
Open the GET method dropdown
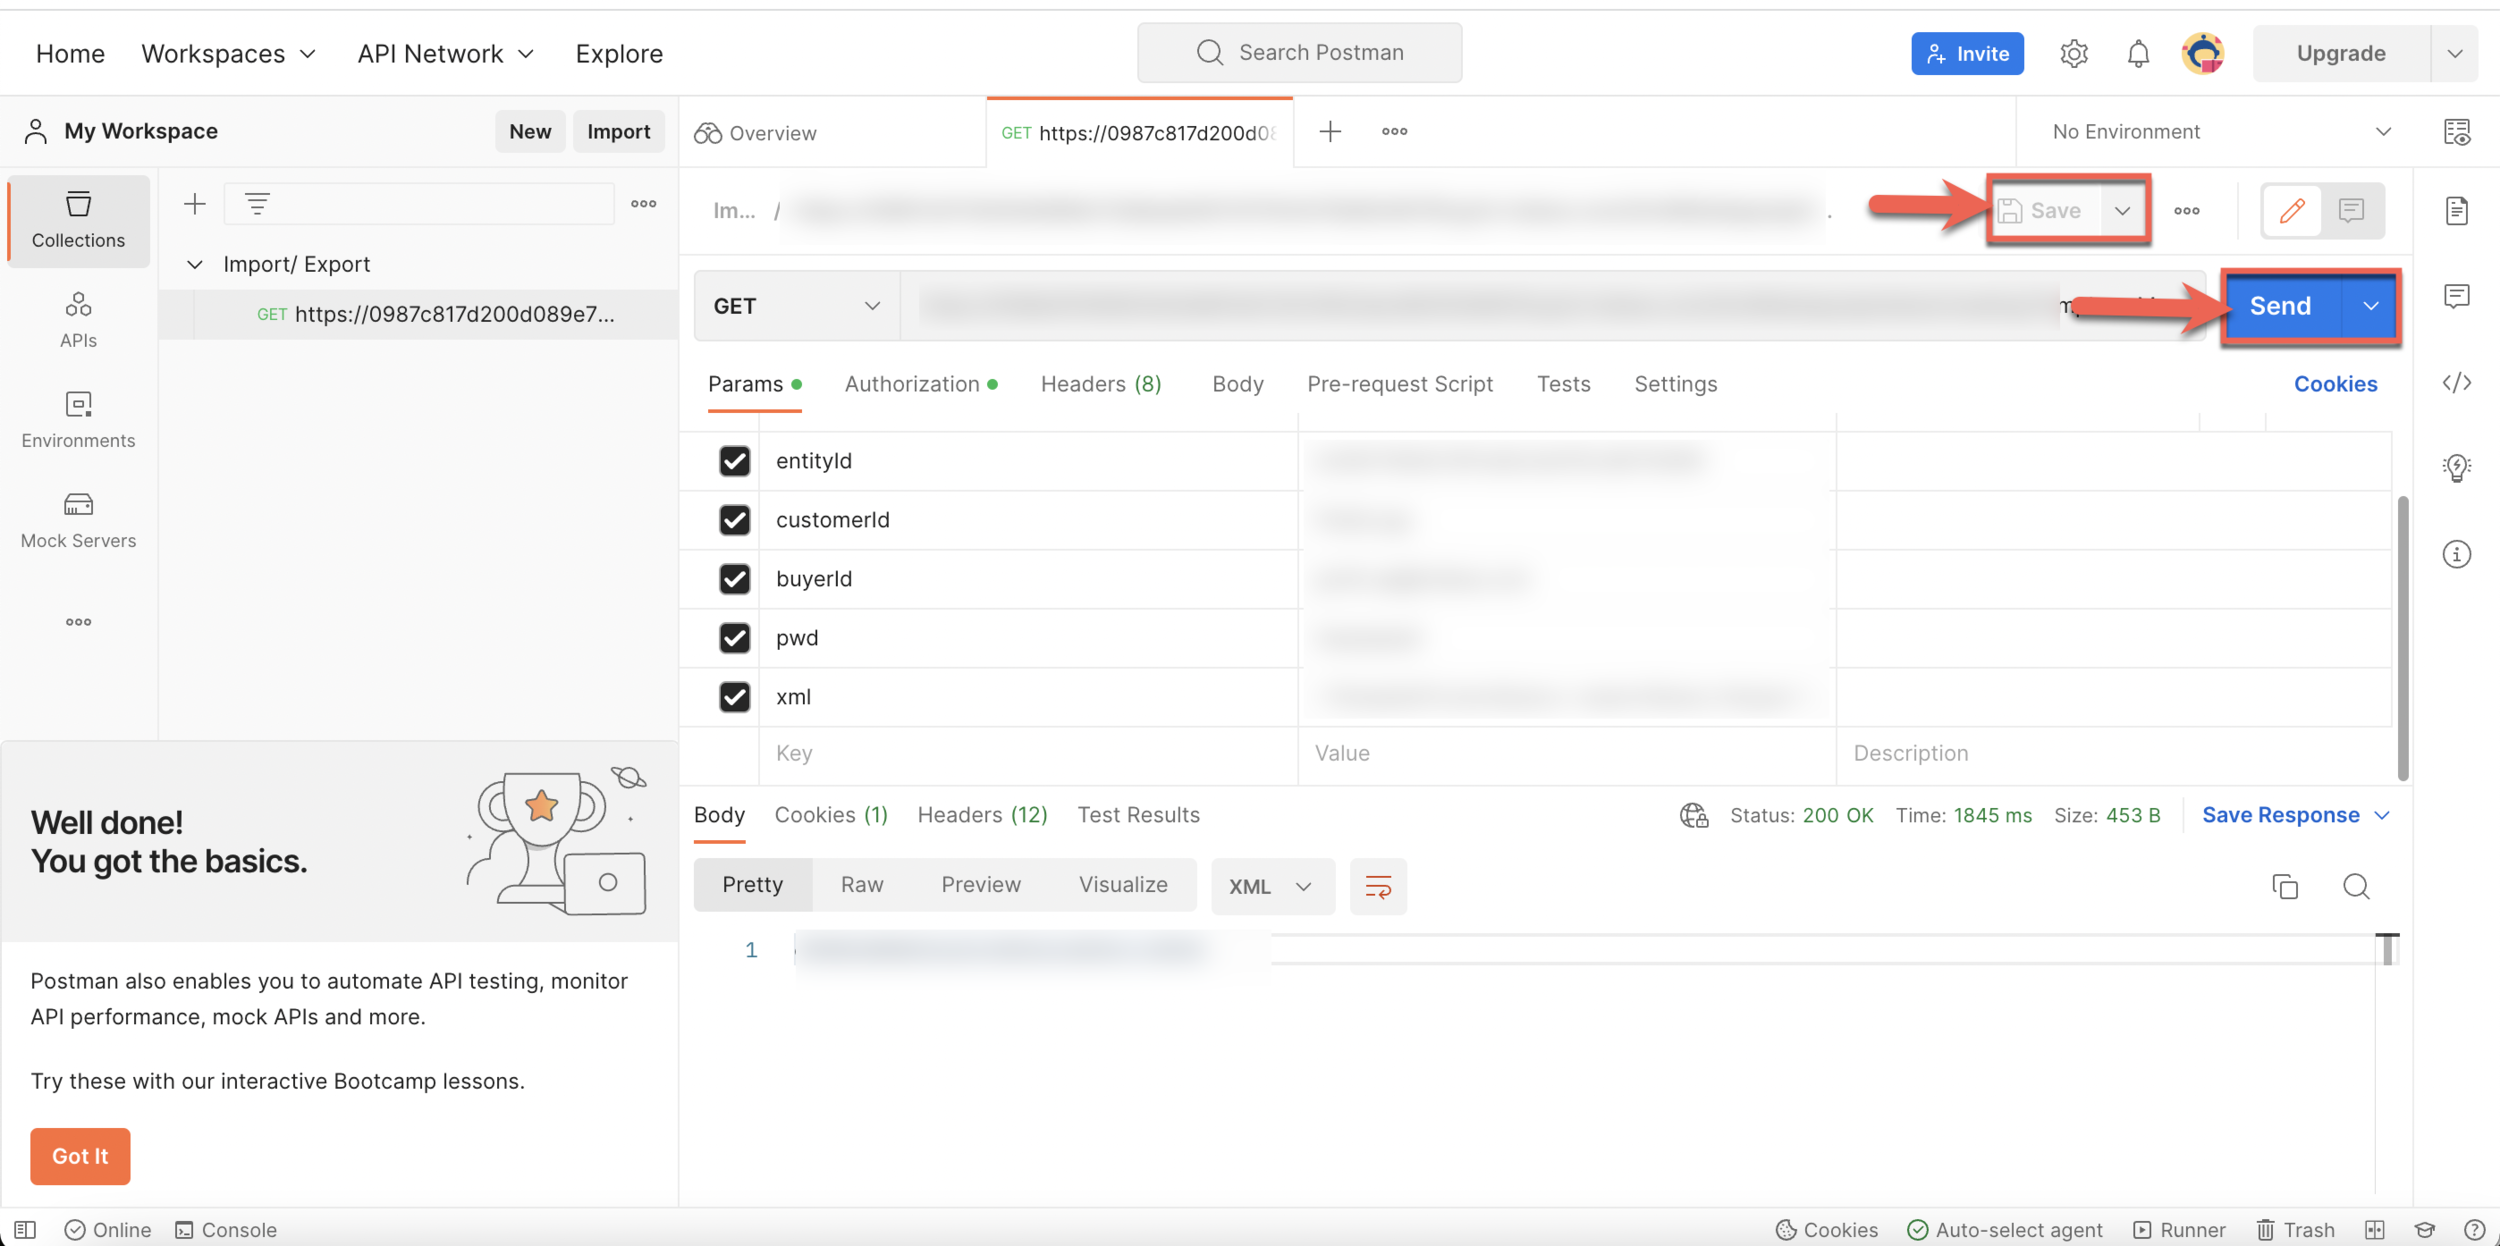(797, 306)
